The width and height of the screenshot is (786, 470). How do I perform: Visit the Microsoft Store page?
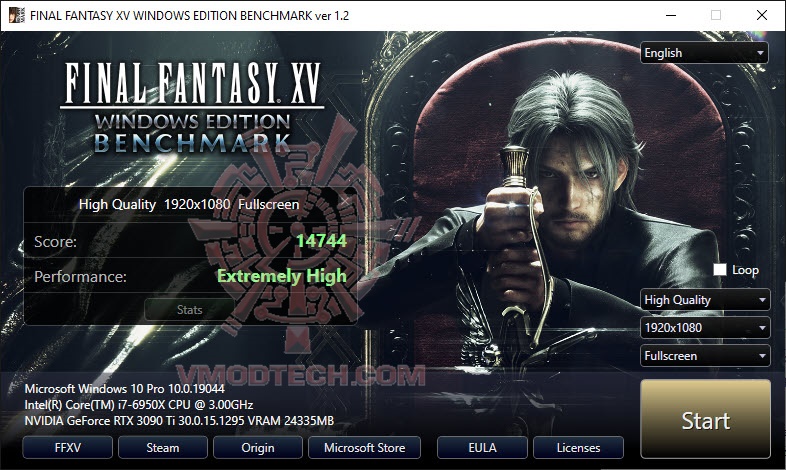coord(364,447)
